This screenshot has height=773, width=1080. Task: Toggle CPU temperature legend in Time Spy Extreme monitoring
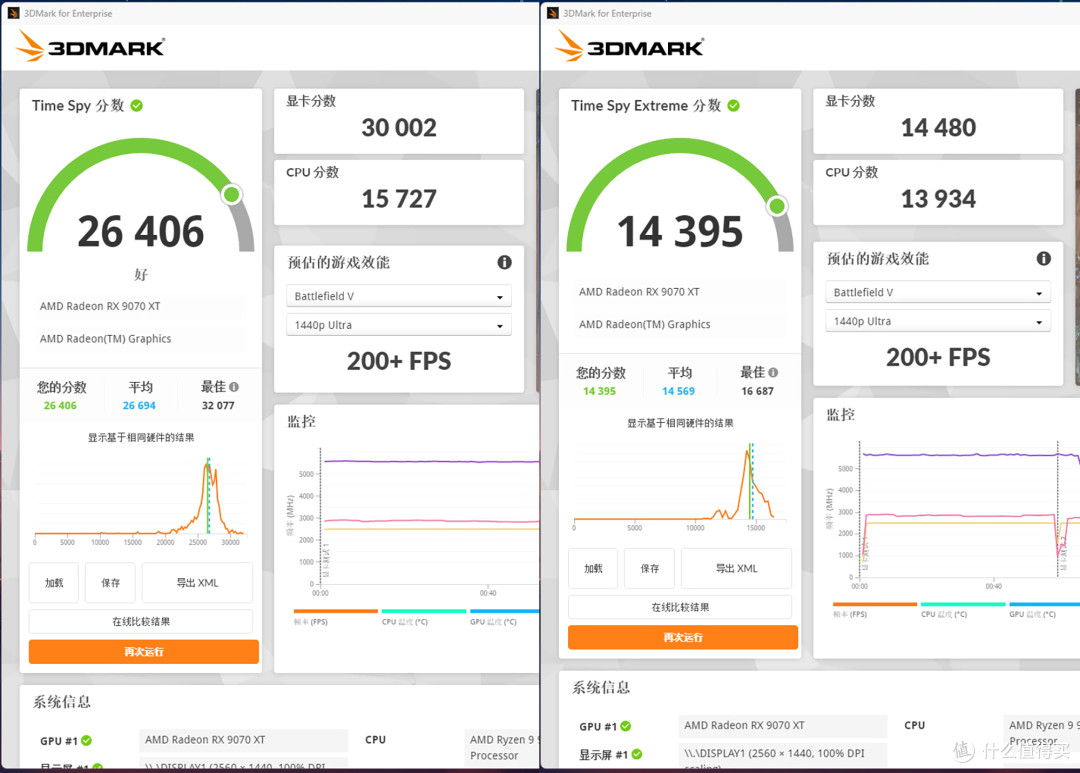click(x=963, y=609)
